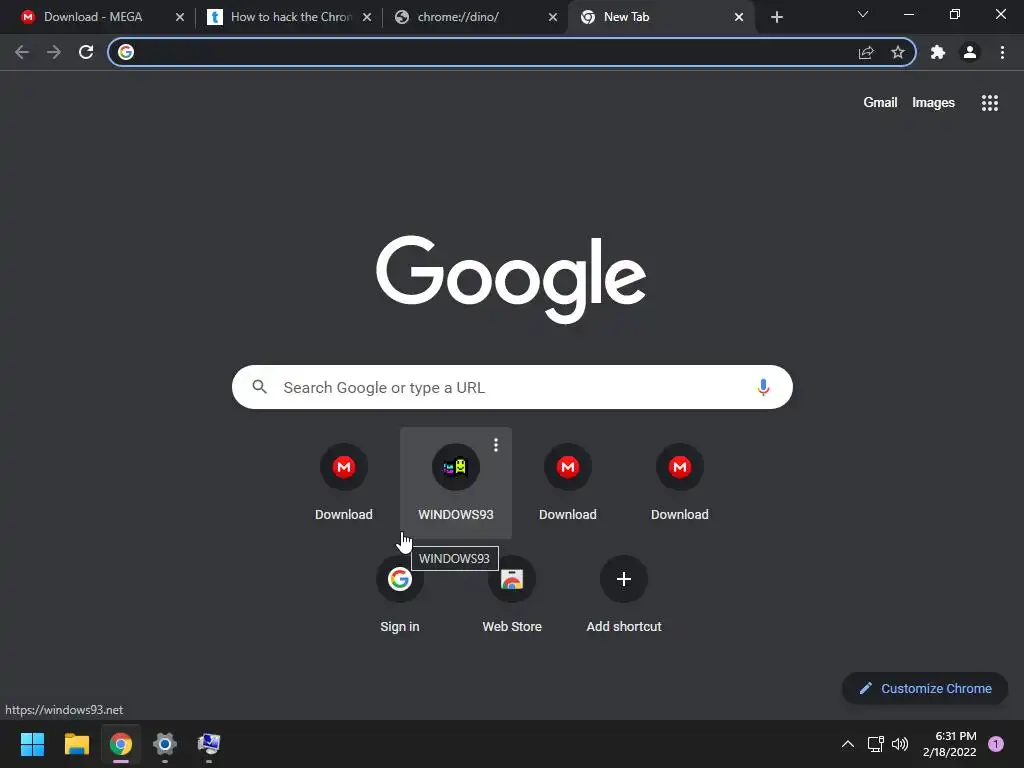Click the Google icon in address bar
This screenshot has height=768, width=1024.
click(126, 52)
